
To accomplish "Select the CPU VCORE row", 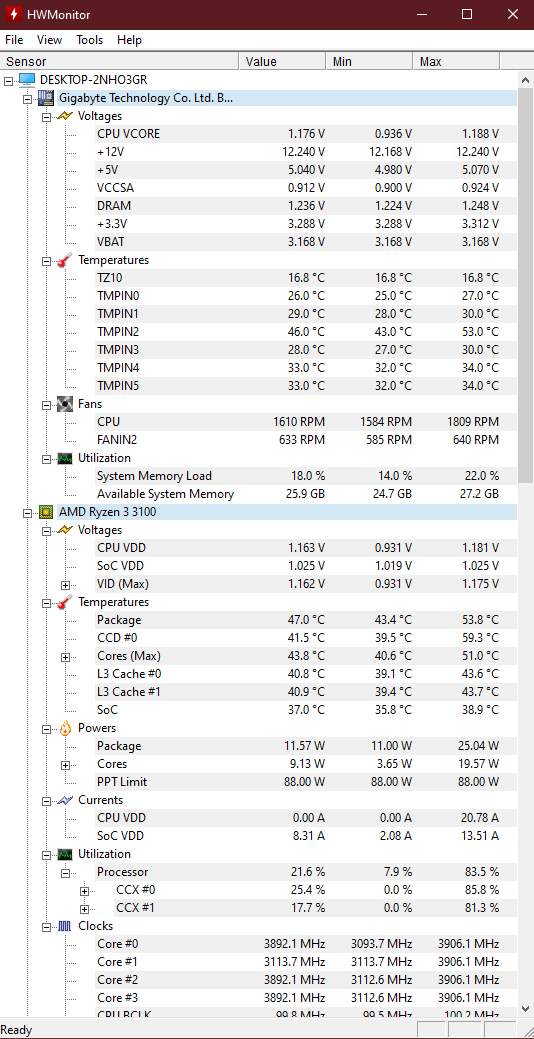I will (306, 134).
